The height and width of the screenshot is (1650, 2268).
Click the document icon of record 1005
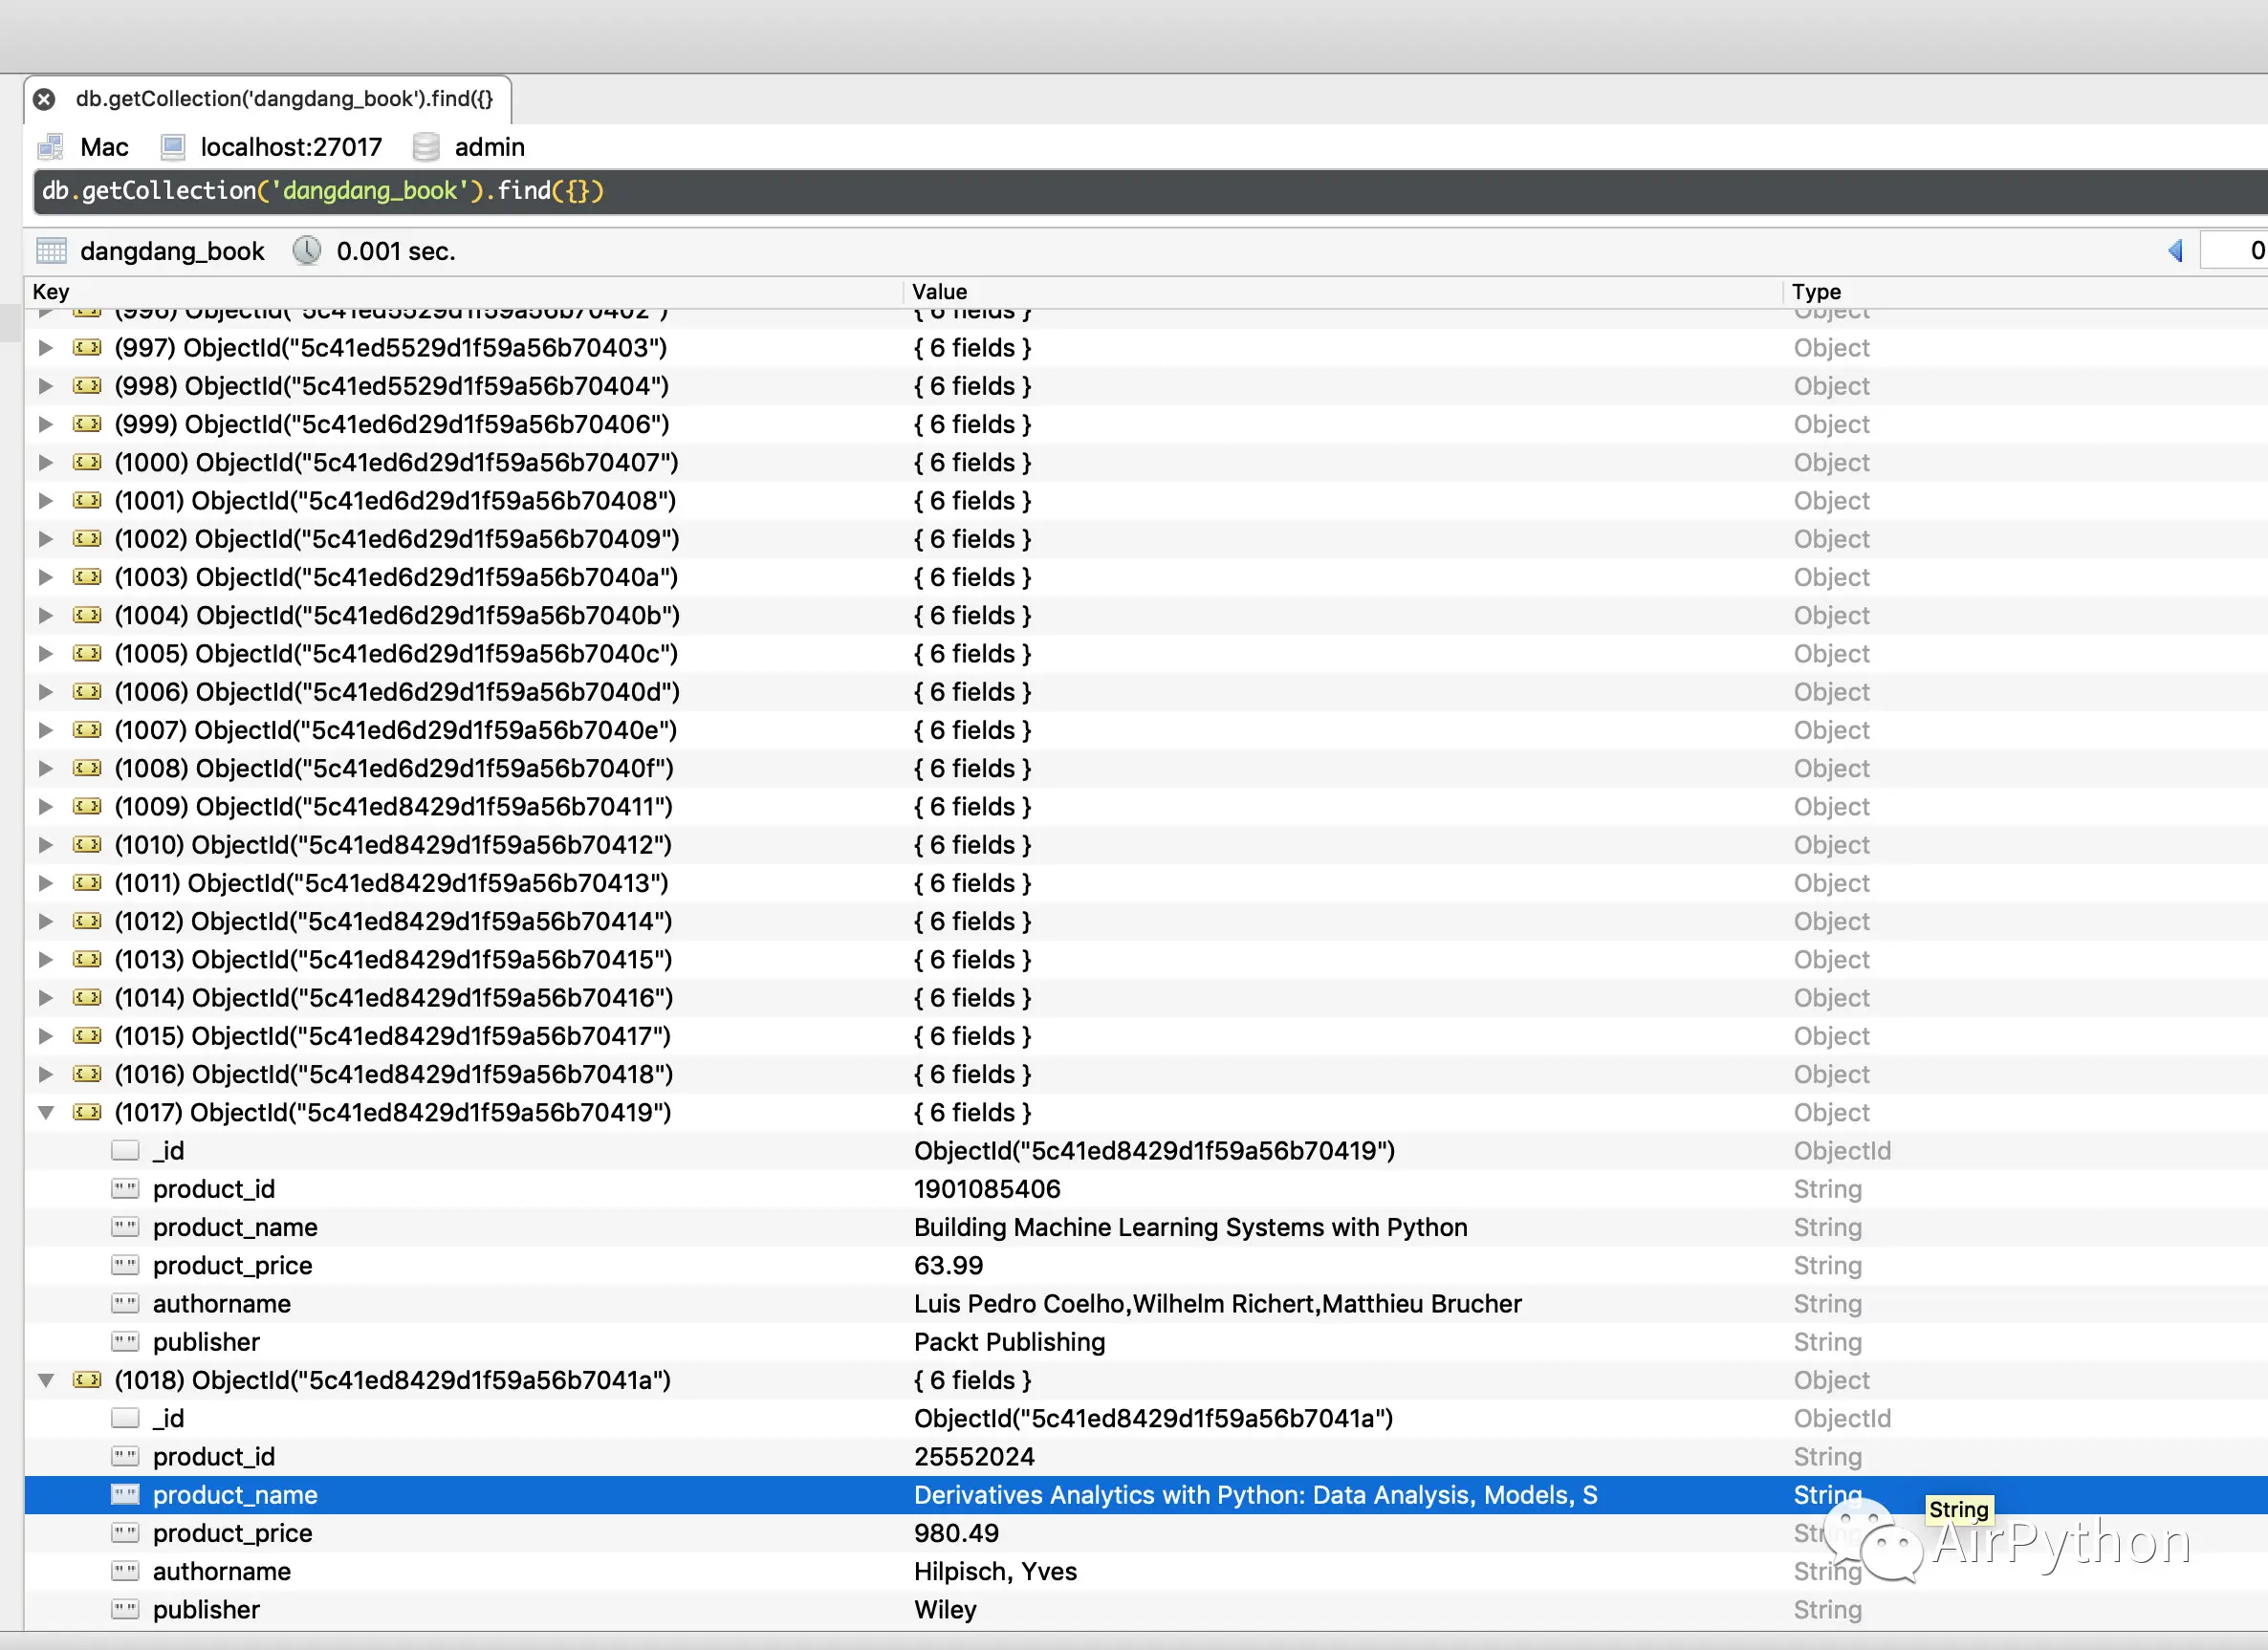(88, 654)
